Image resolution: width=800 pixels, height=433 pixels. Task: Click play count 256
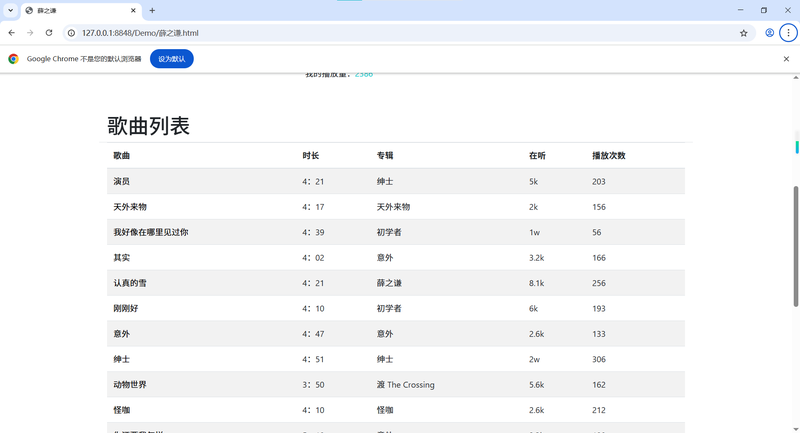pos(599,283)
